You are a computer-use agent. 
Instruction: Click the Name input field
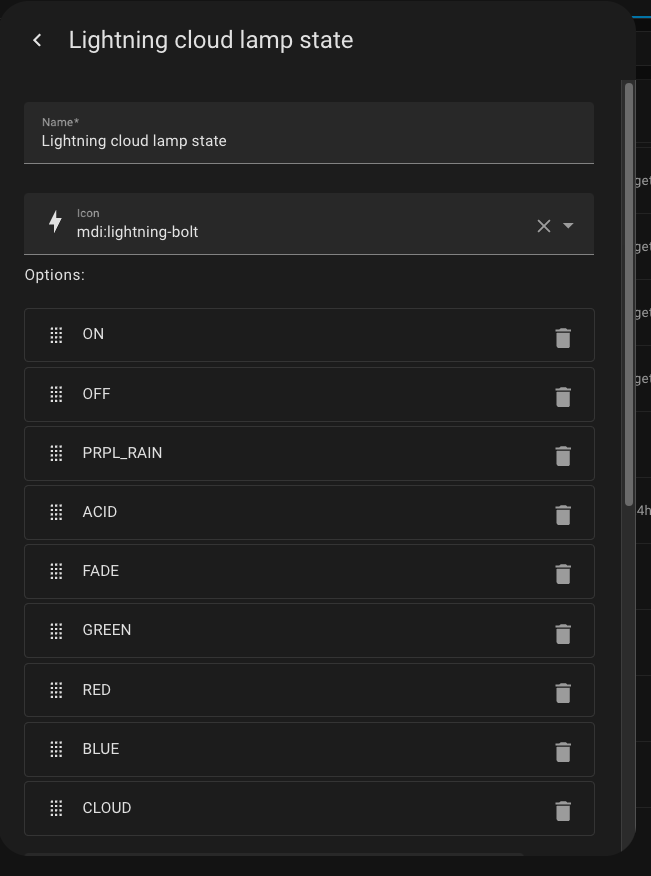[308, 133]
